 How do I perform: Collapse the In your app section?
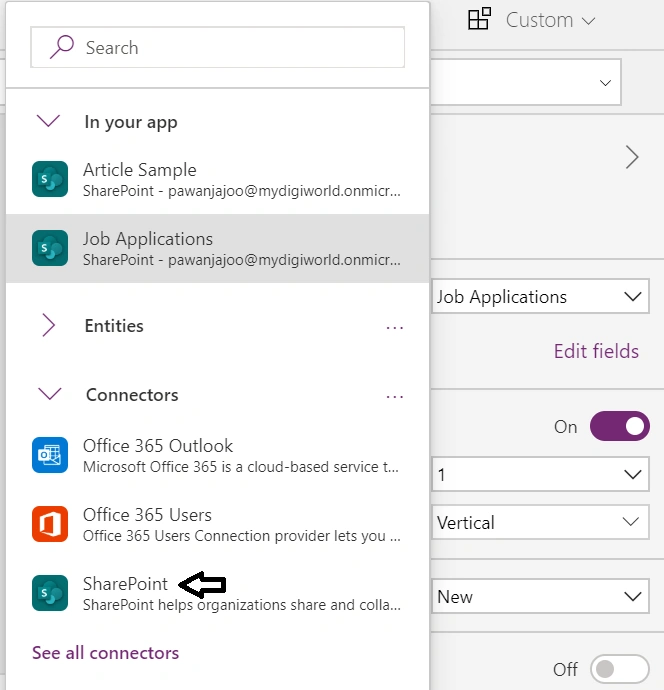point(48,121)
